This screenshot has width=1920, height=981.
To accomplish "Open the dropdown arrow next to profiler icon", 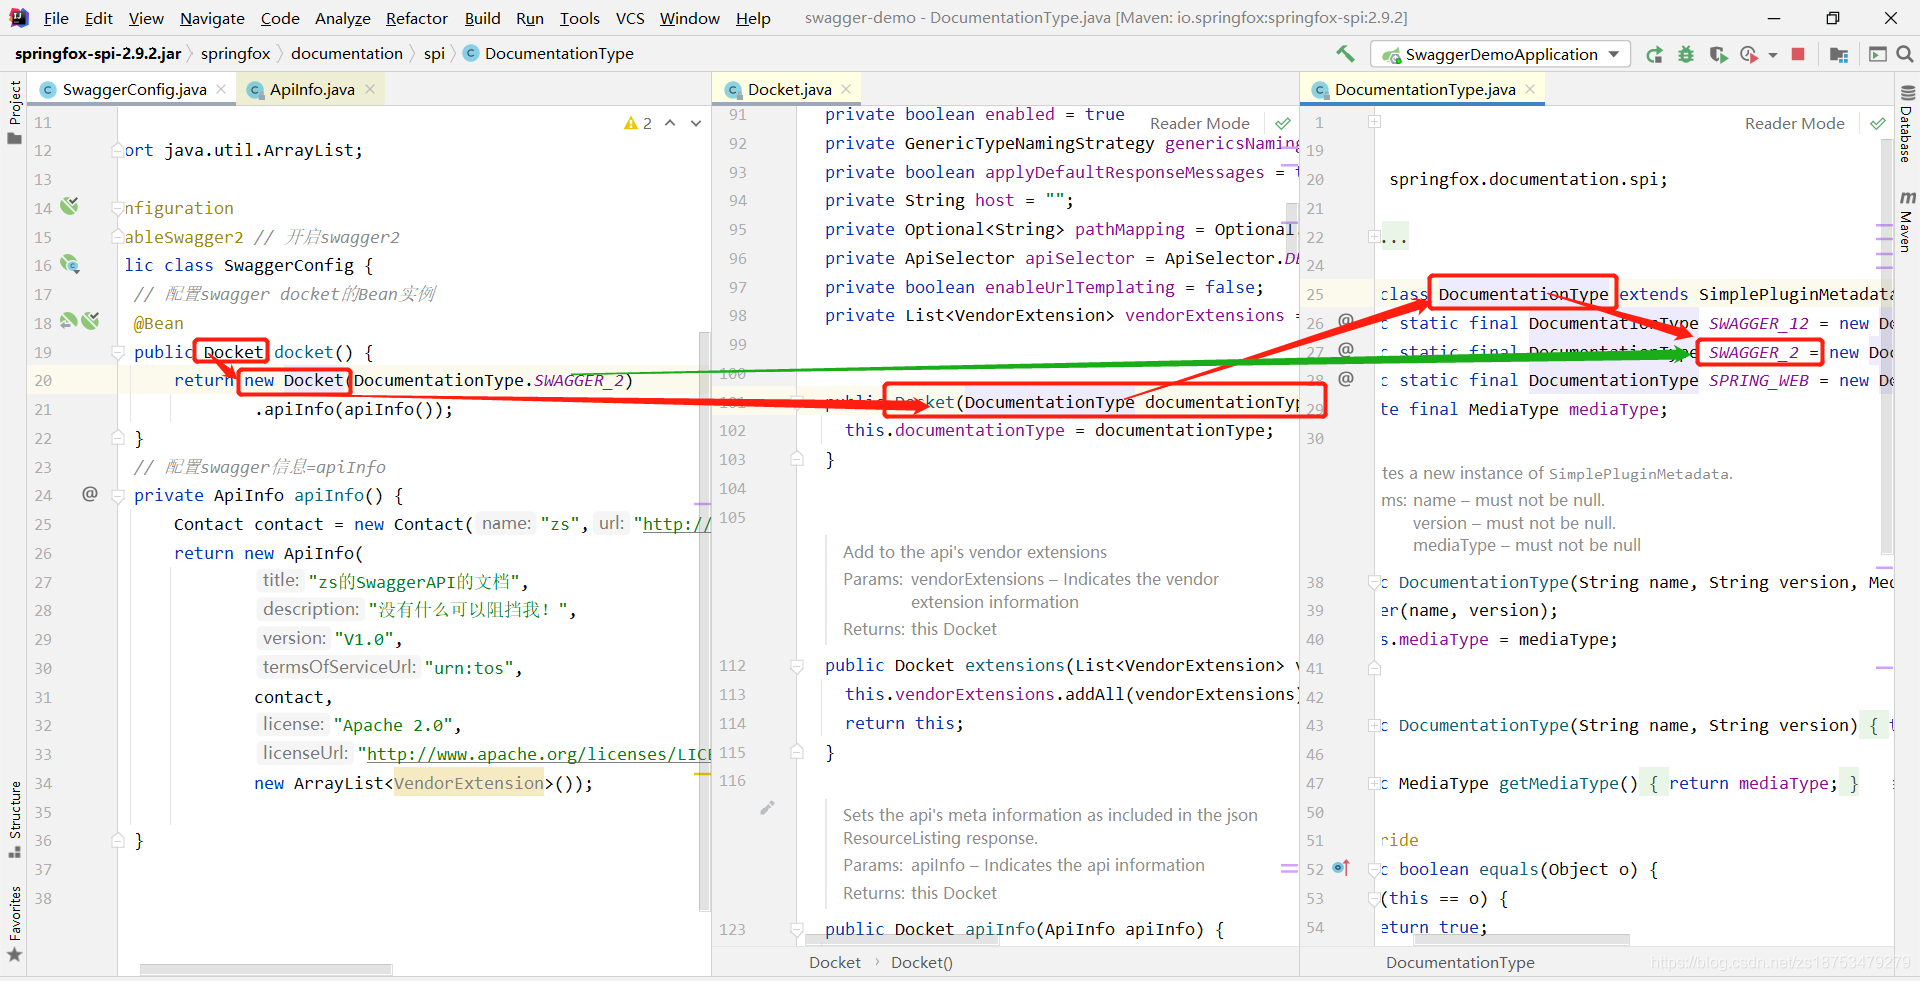I will point(1772,55).
